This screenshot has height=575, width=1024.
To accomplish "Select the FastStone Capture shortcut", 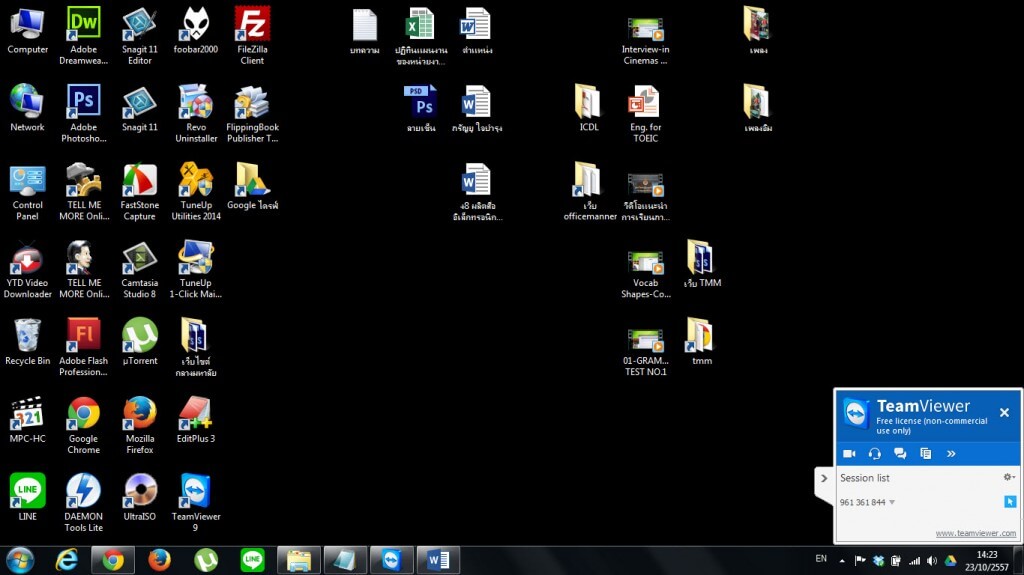I will (x=140, y=191).
